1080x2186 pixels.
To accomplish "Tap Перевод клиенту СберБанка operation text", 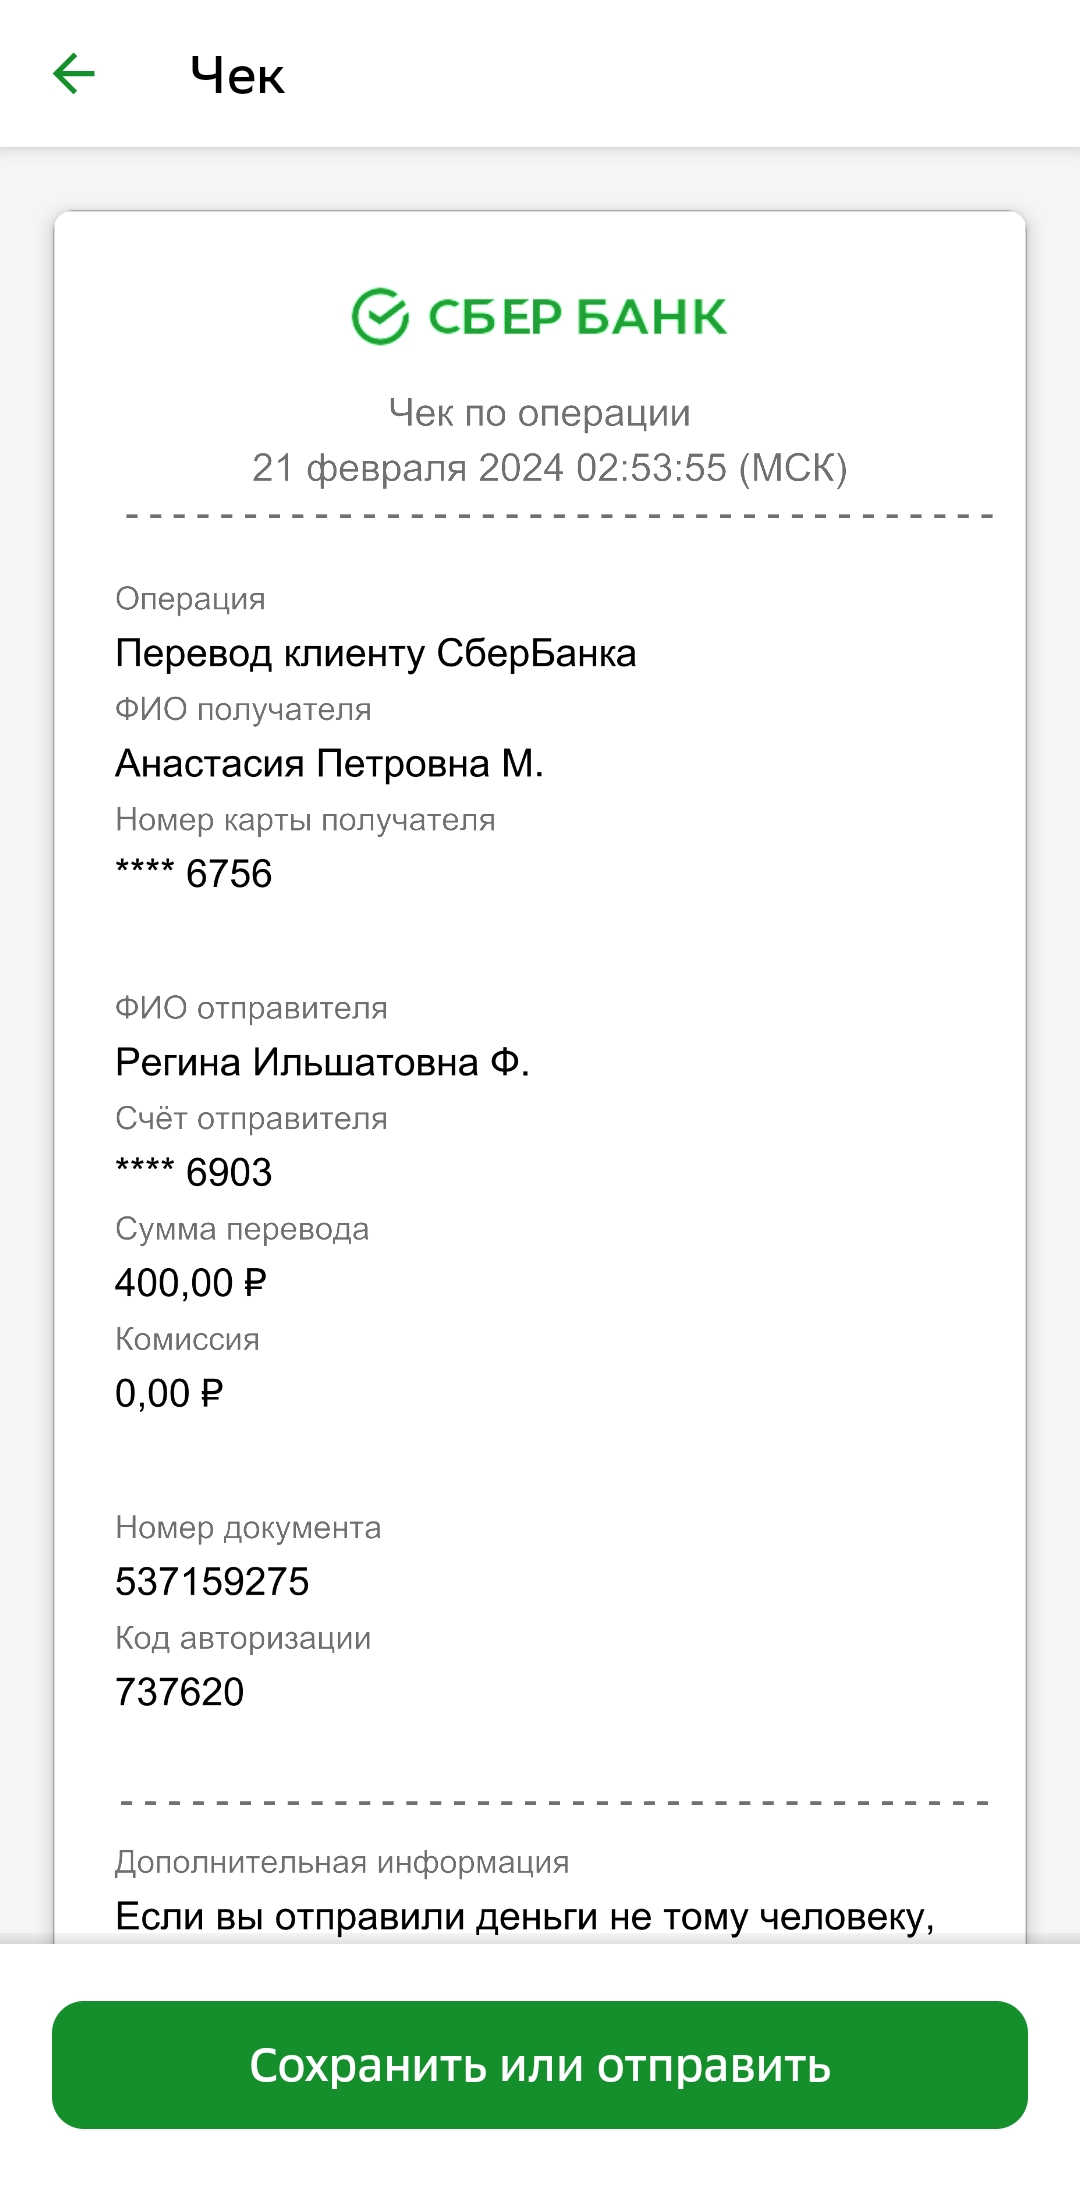I will (x=376, y=653).
